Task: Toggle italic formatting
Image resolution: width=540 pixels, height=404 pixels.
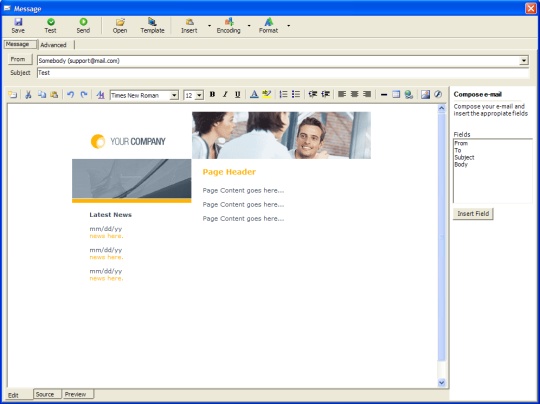Action: tap(225, 94)
